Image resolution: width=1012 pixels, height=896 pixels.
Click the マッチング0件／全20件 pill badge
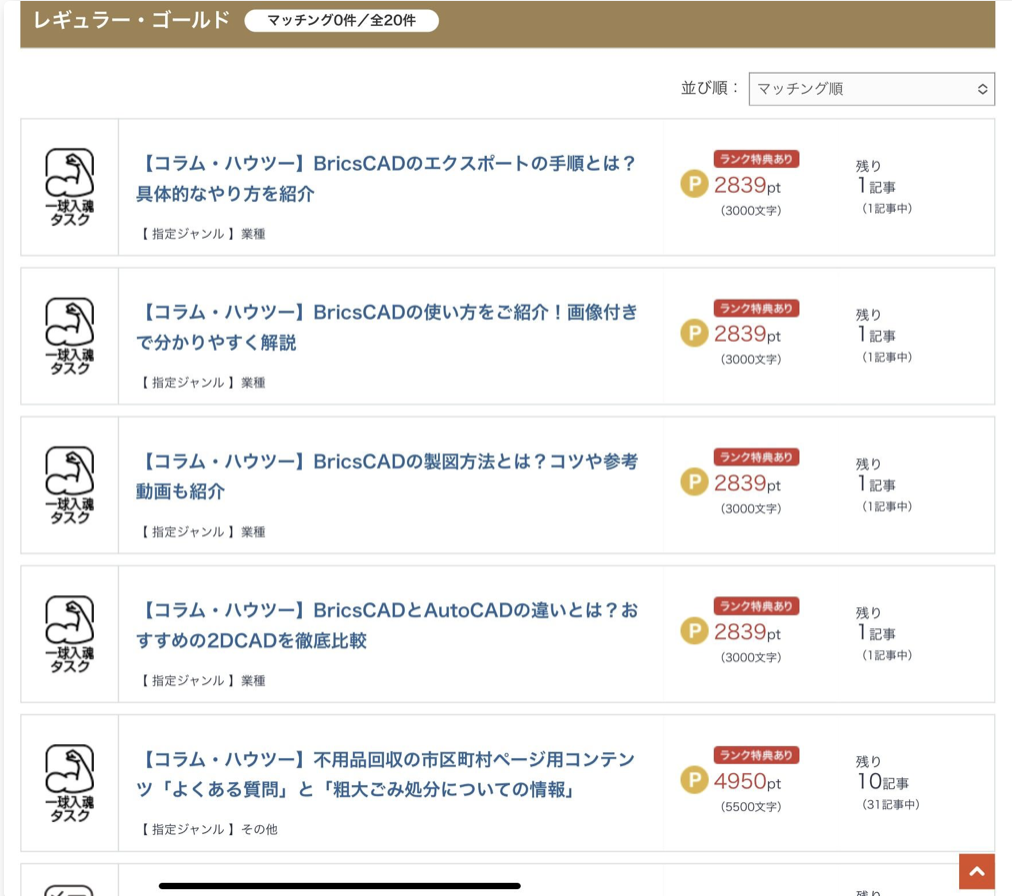[341, 20]
